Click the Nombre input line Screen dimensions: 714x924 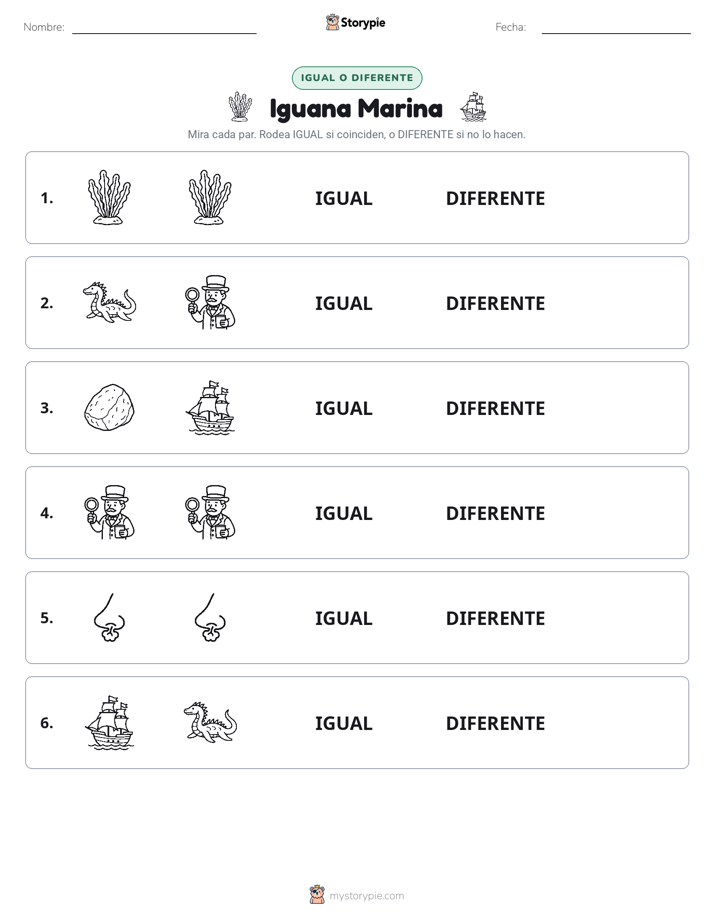(164, 28)
